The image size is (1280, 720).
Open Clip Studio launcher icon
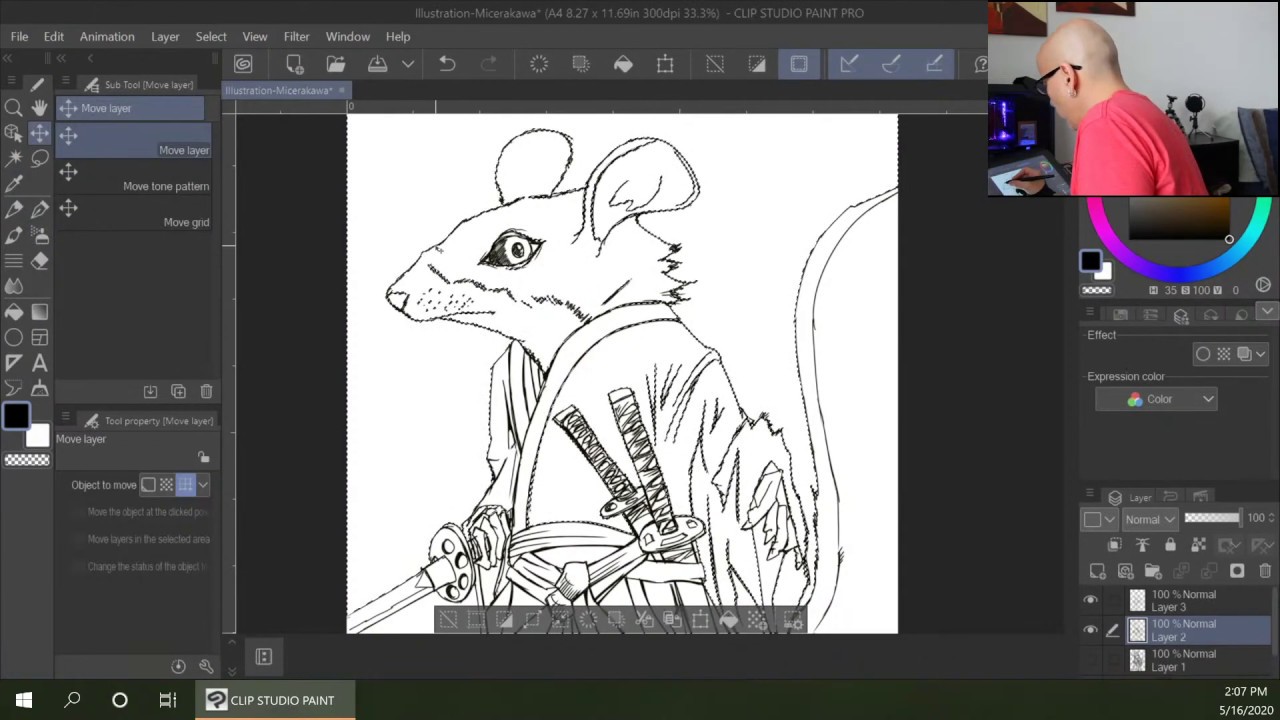pyautogui.click(x=243, y=64)
